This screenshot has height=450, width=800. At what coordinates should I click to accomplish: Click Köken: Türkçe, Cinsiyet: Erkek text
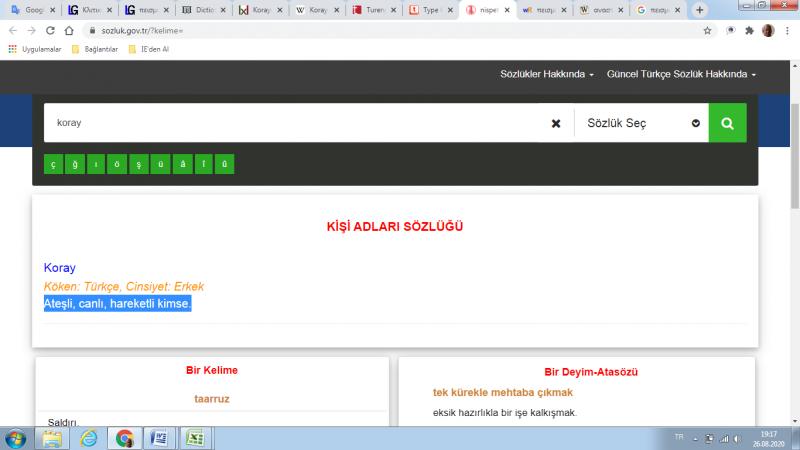(x=123, y=287)
